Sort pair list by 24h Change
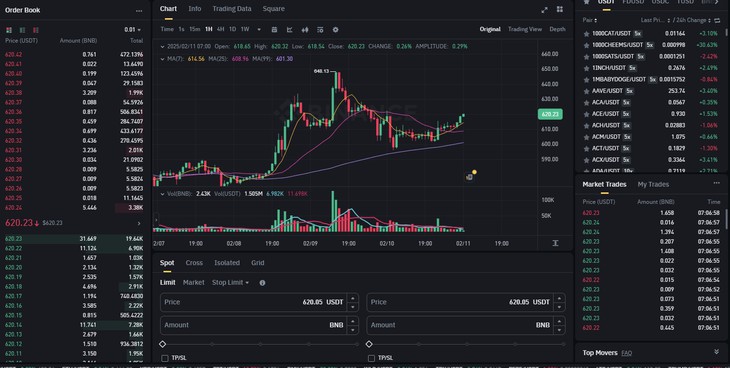The height and width of the screenshot is (368, 730). pyautogui.click(x=694, y=20)
